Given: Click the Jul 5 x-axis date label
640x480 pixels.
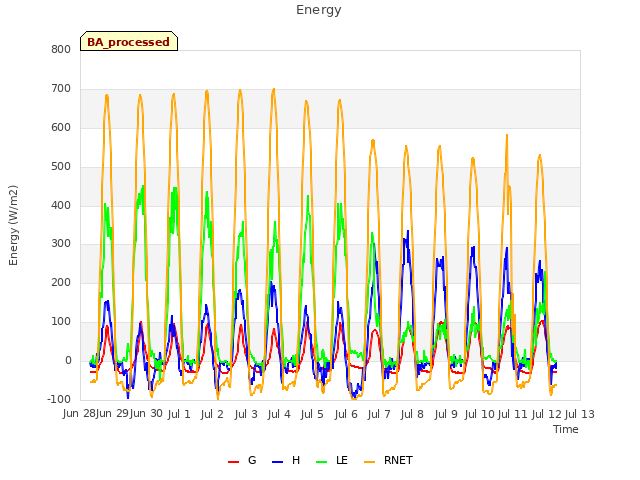Looking at the screenshot, I should (x=312, y=414).
